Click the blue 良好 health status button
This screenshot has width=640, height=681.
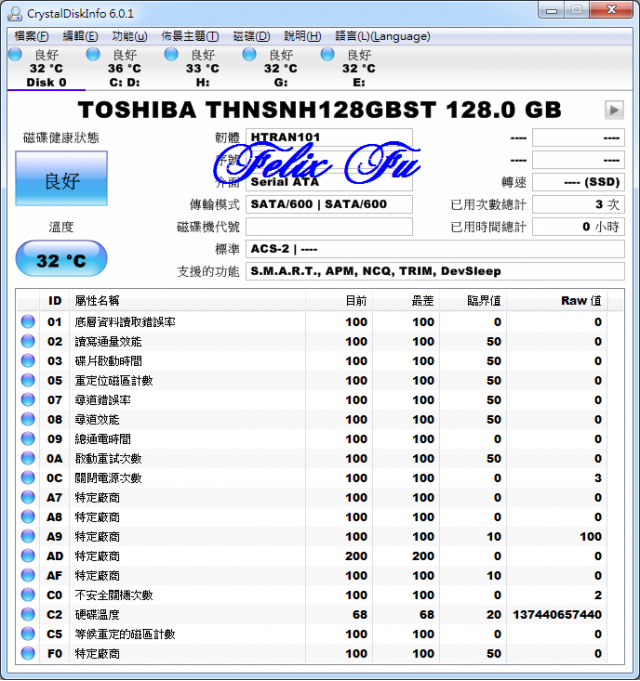(61, 178)
